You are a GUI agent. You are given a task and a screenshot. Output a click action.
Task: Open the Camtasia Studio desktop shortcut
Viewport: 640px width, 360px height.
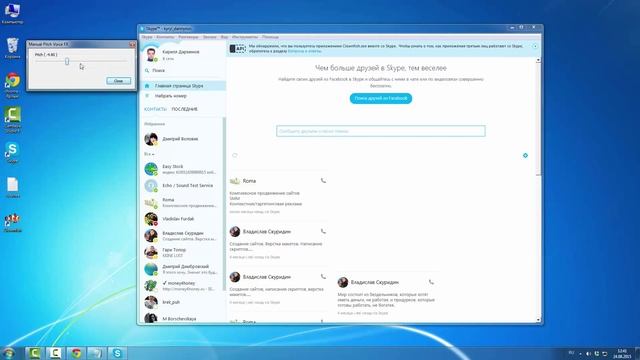coord(12,120)
